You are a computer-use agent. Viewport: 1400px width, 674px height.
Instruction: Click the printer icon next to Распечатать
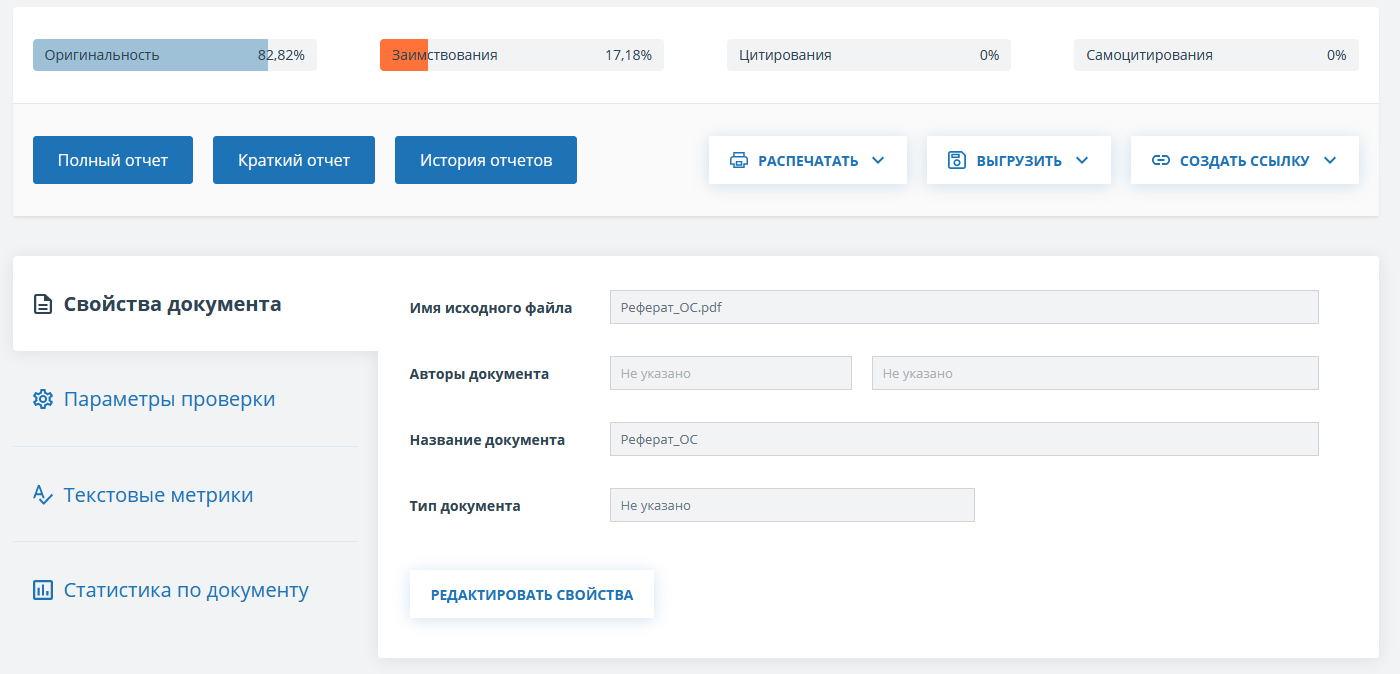739,160
